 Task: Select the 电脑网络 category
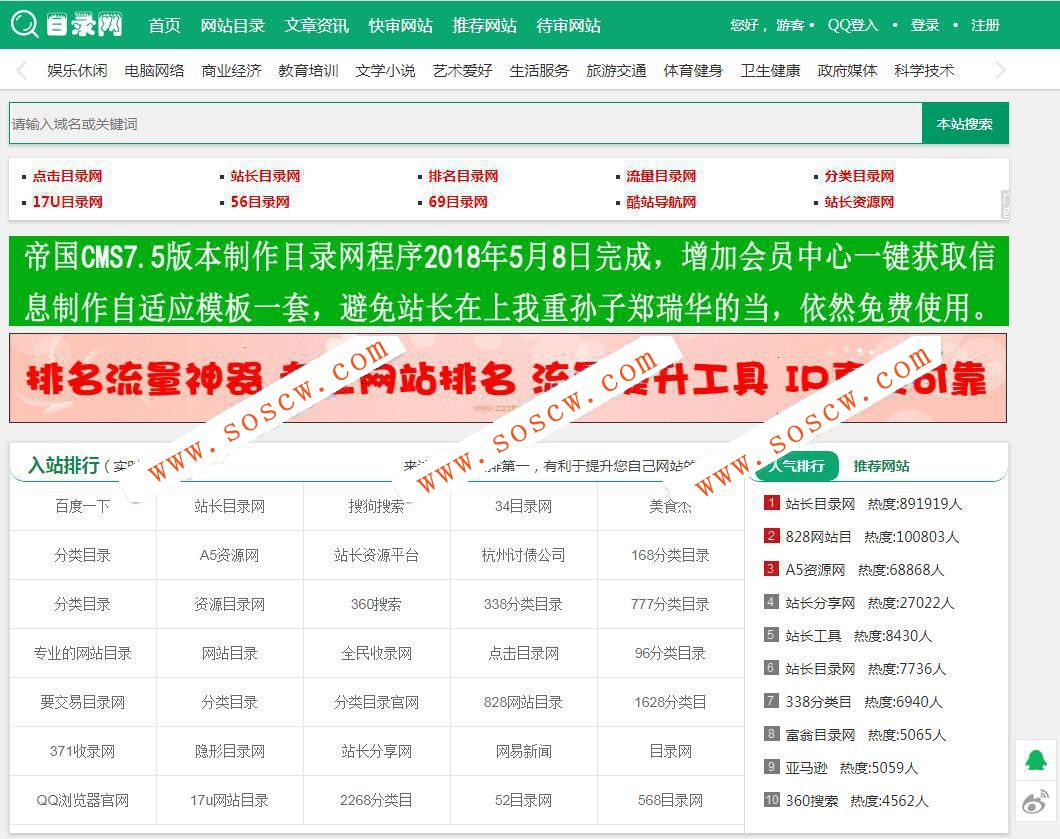(x=154, y=70)
